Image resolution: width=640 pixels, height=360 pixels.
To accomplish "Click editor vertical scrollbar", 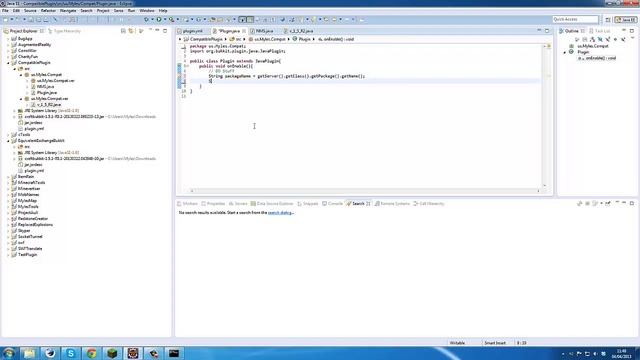I will click(x=544, y=116).
